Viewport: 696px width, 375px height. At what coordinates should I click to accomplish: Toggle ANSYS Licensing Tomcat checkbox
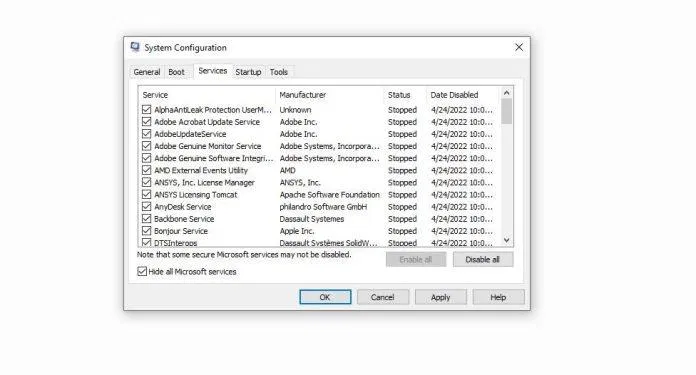146,194
